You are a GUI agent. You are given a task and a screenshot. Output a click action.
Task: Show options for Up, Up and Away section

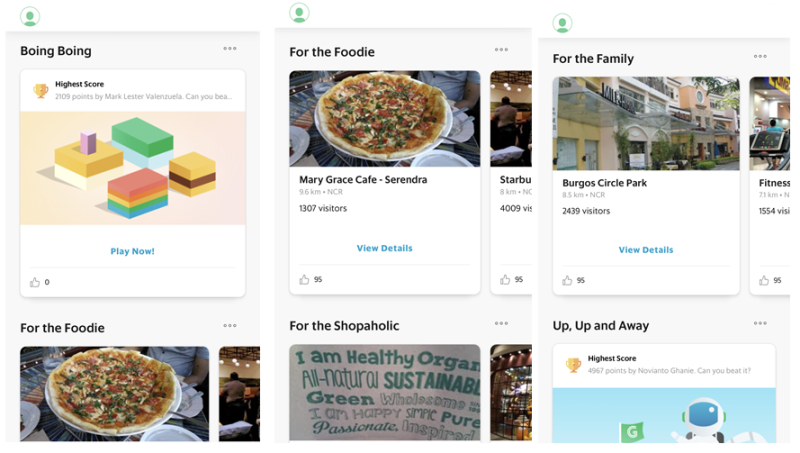[760, 324]
